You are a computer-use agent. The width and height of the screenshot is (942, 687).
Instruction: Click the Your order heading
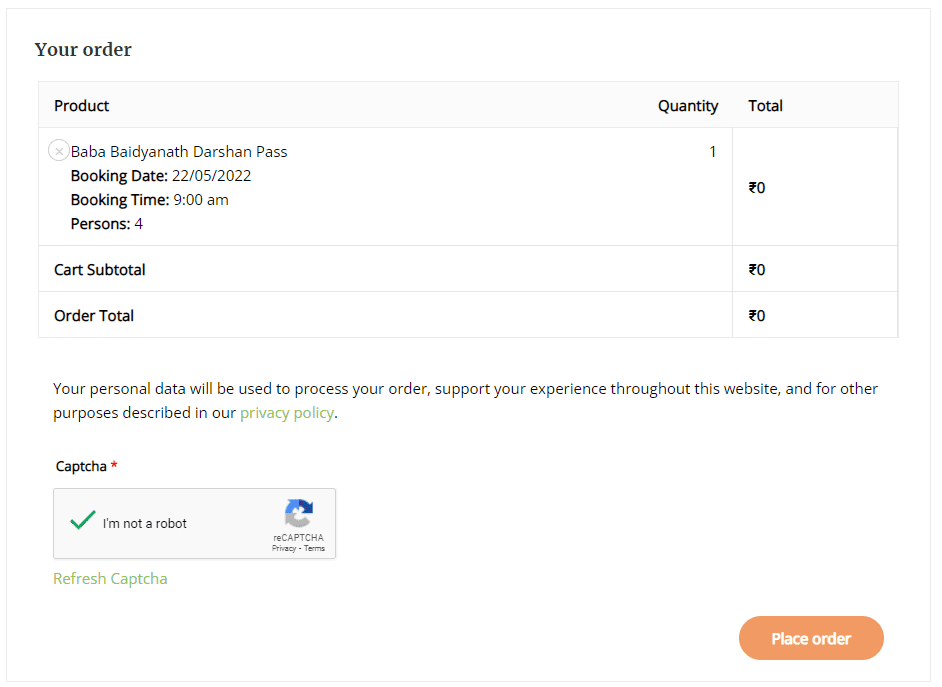coord(83,50)
